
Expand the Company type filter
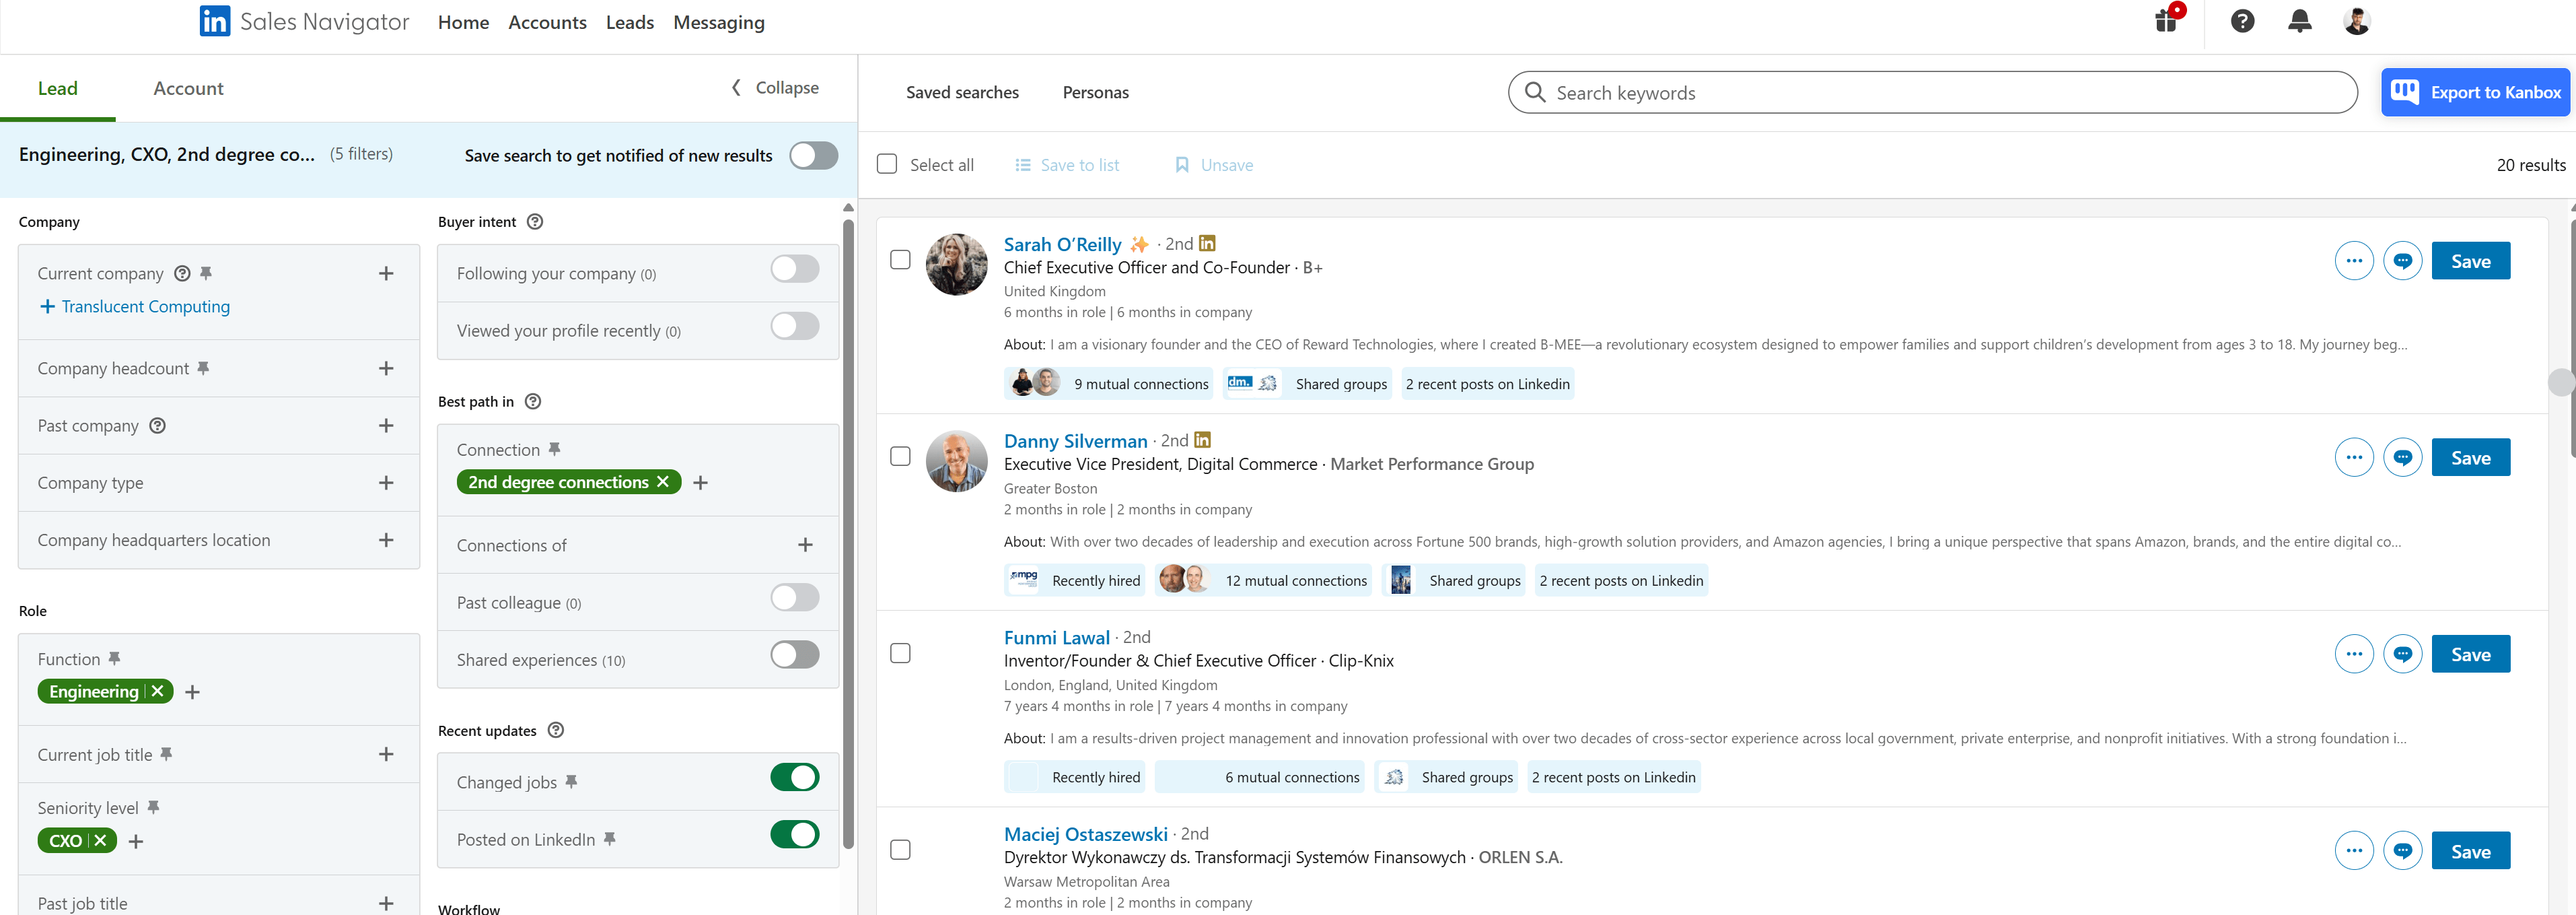point(386,483)
